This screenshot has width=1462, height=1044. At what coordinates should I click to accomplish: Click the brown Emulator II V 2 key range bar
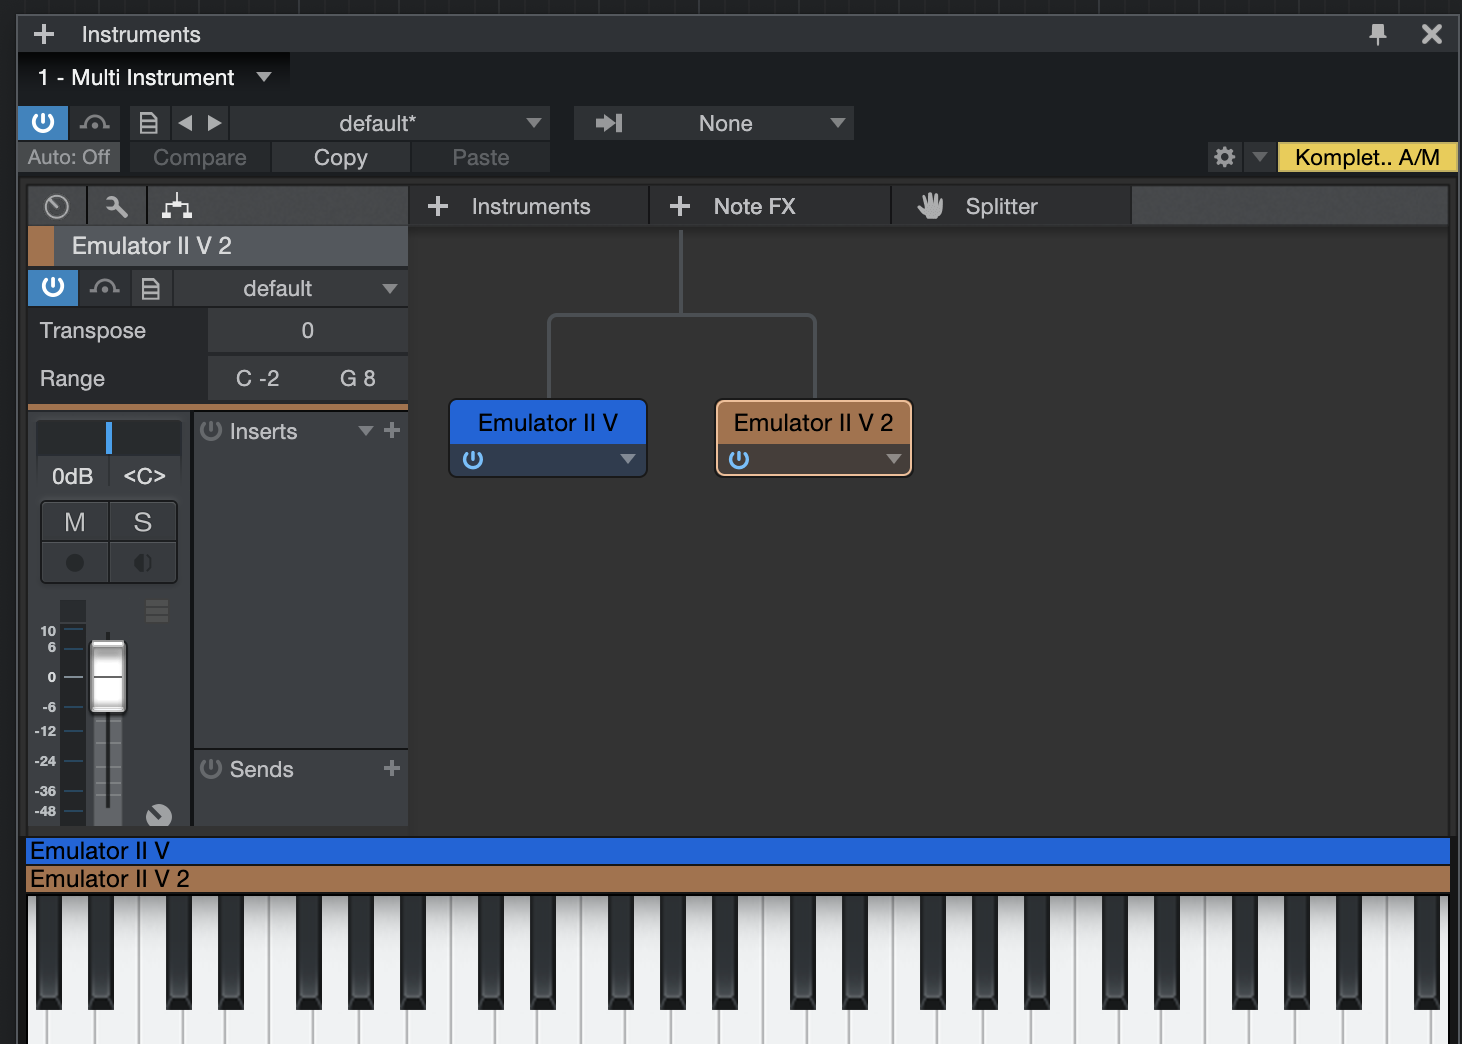pyautogui.click(x=738, y=879)
